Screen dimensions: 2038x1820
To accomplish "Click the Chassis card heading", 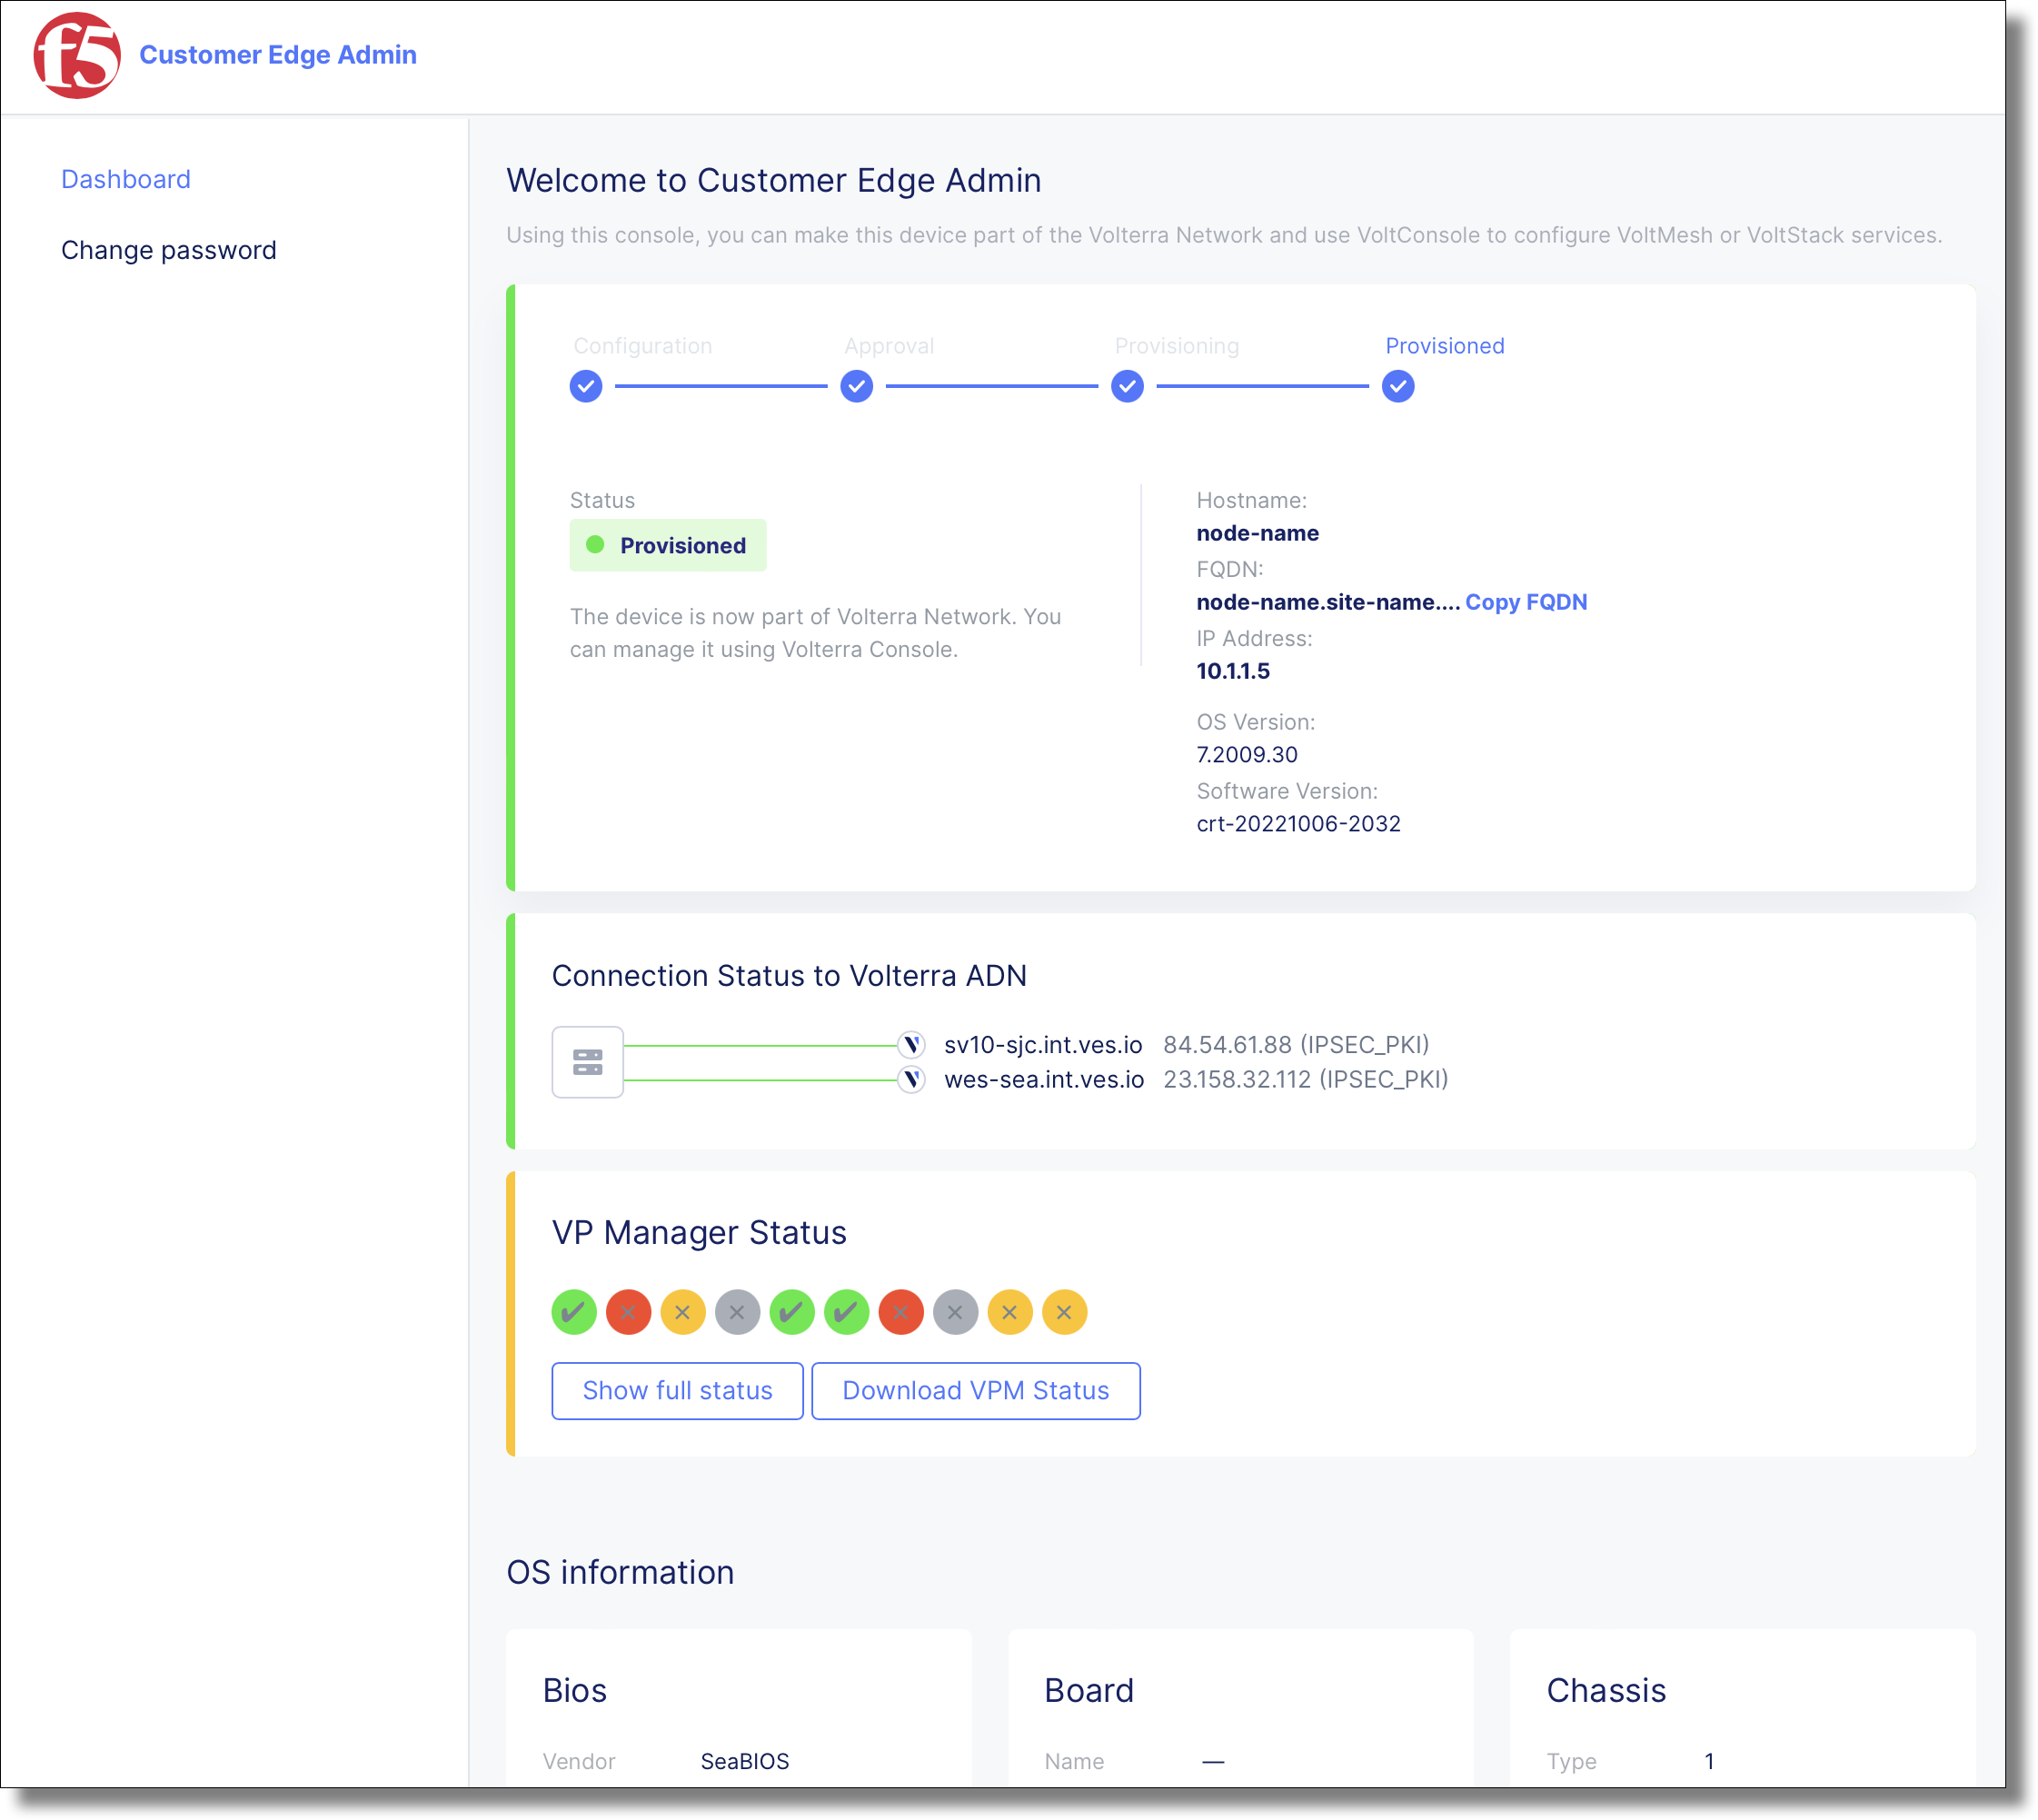I will [x=1606, y=1691].
